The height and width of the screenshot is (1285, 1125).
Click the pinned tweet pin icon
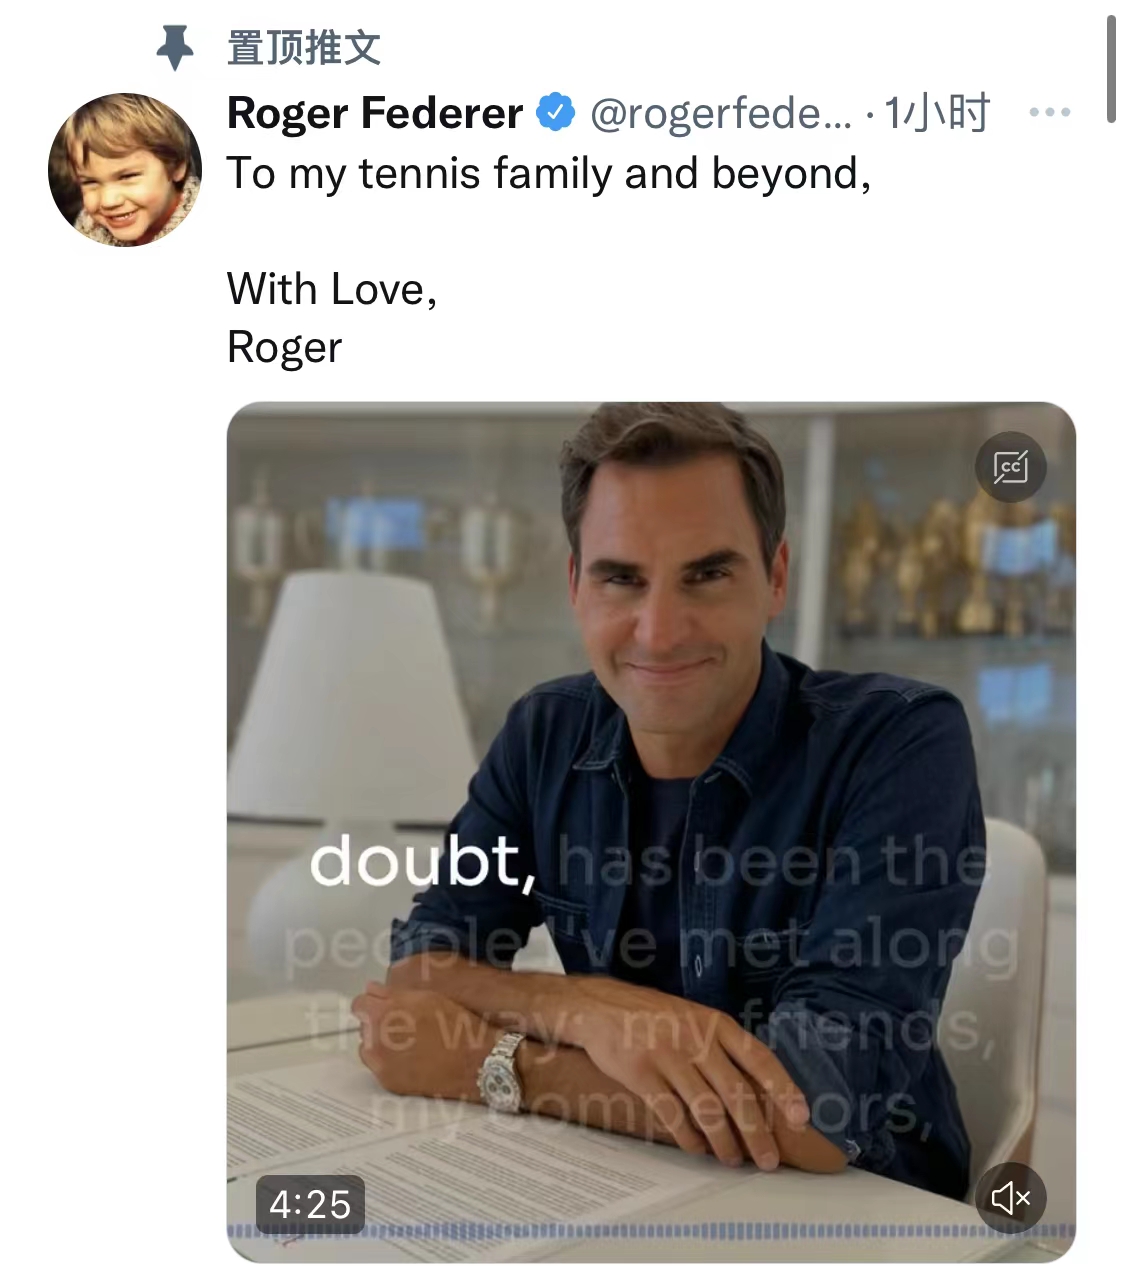pos(175,47)
